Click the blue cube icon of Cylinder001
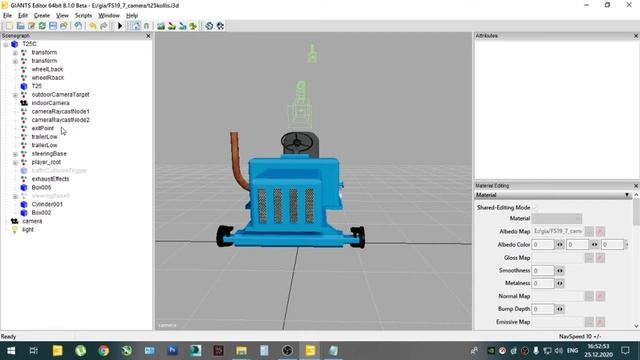This screenshot has height=360, width=640. click(24, 204)
